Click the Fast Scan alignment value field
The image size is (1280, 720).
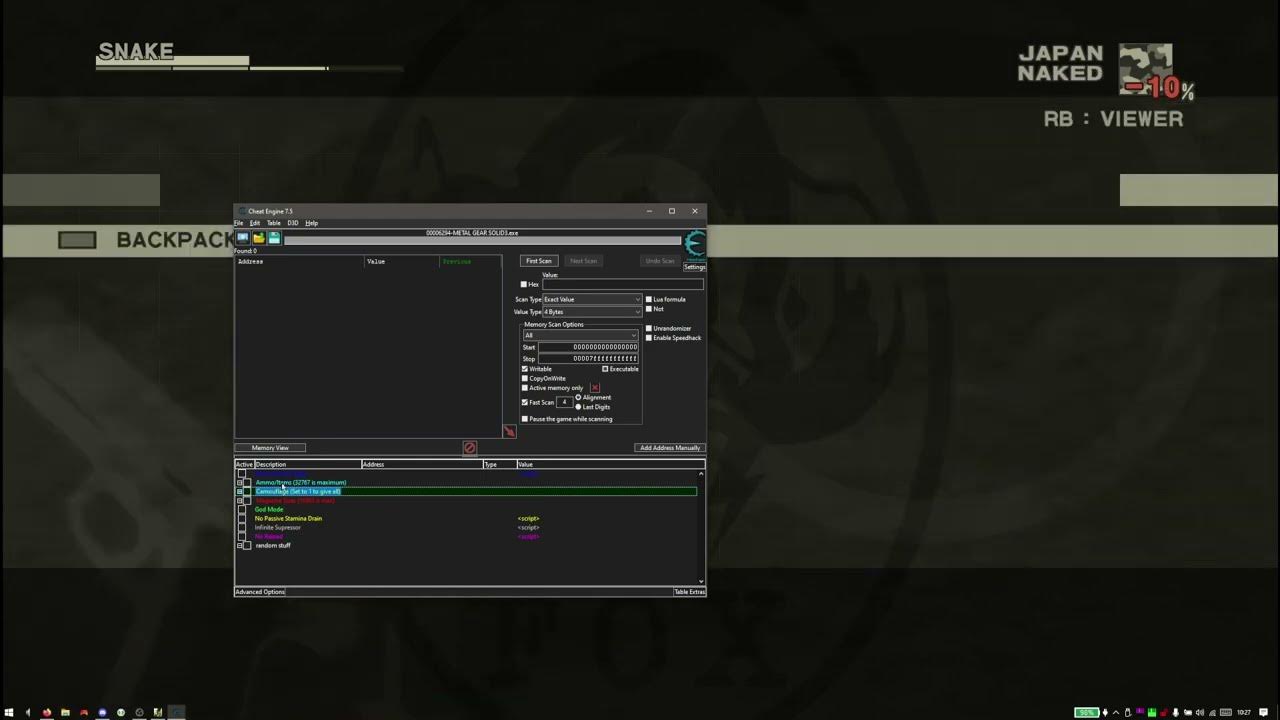pos(564,402)
